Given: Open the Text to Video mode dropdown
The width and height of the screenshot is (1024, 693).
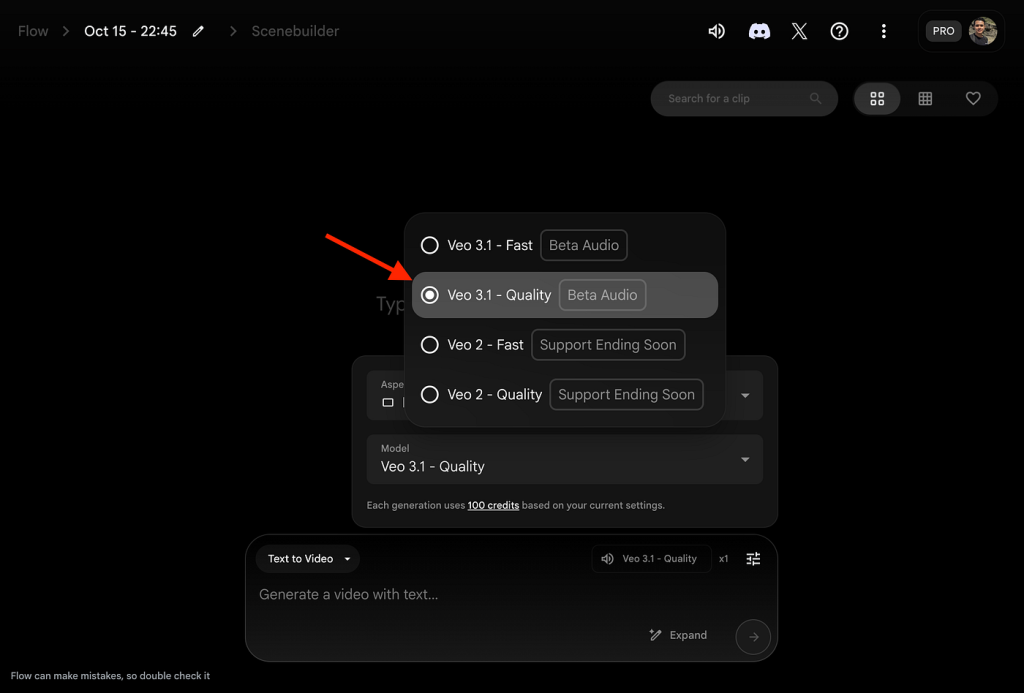Looking at the screenshot, I should click(308, 559).
